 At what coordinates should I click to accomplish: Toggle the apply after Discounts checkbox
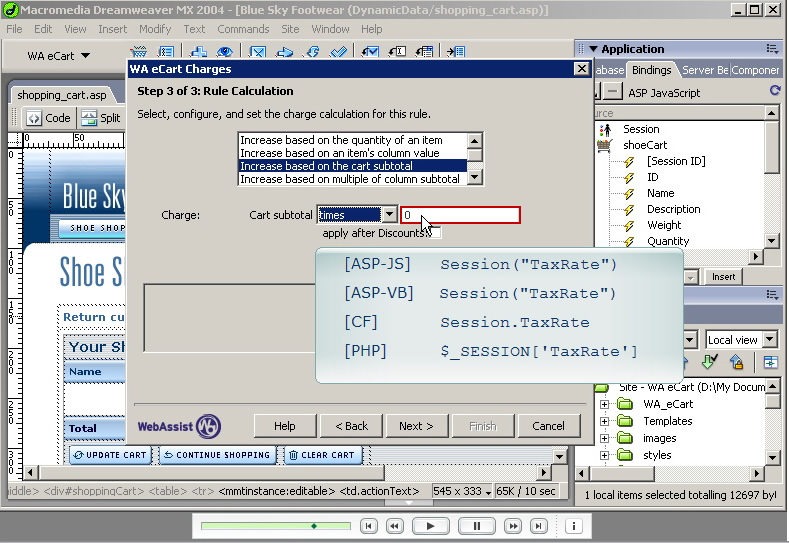tap(435, 233)
